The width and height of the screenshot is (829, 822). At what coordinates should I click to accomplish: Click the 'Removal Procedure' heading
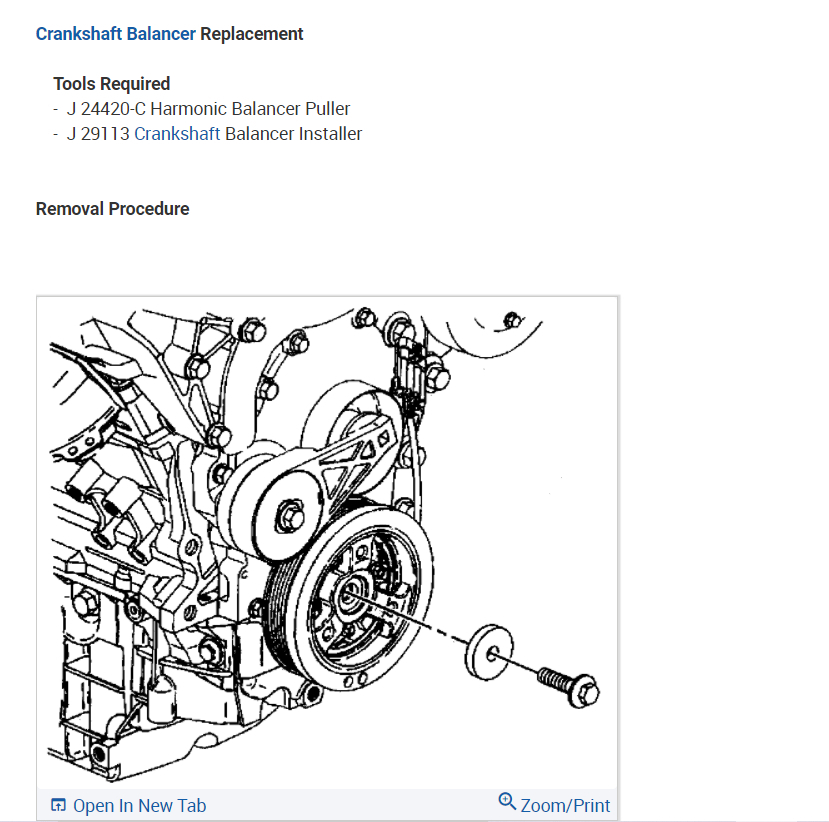(x=112, y=209)
